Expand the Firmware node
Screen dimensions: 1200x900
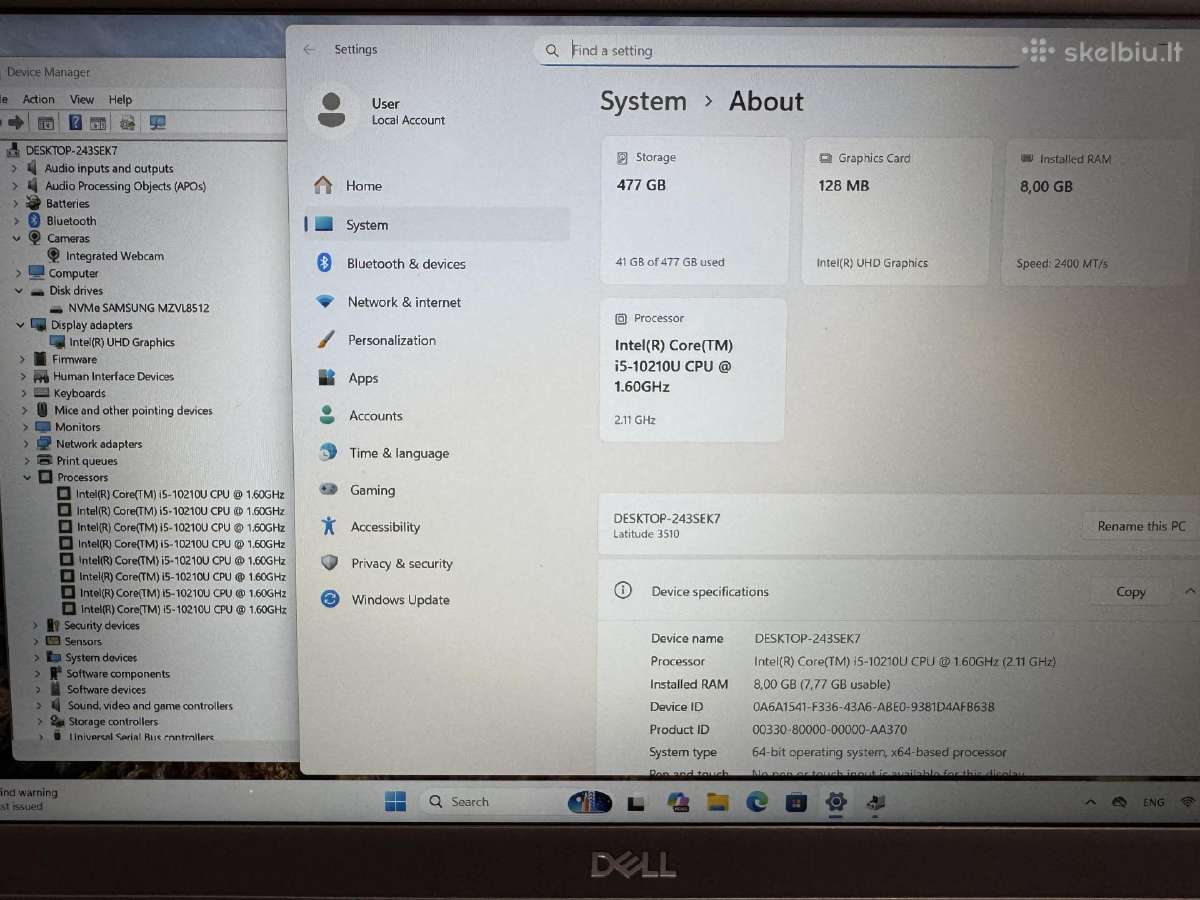click(22, 359)
